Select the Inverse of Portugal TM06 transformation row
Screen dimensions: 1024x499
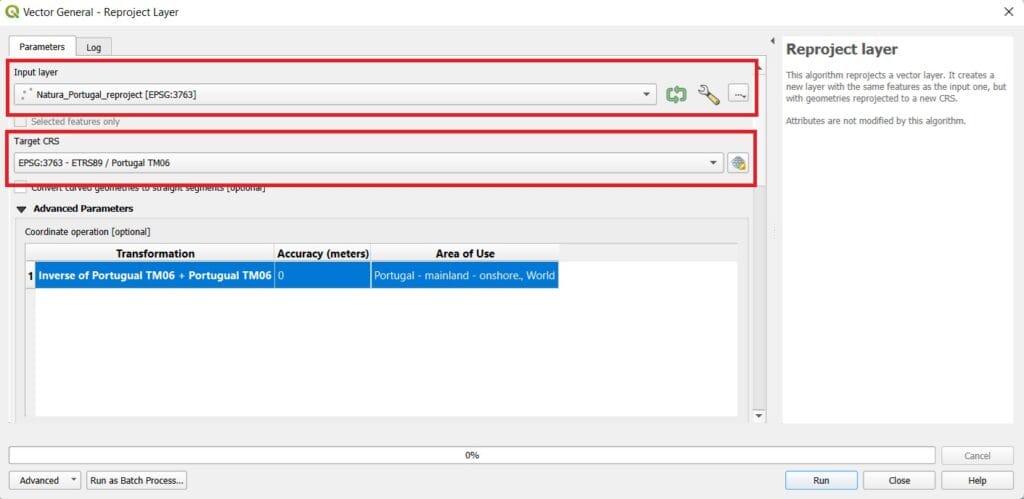[155, 276]
